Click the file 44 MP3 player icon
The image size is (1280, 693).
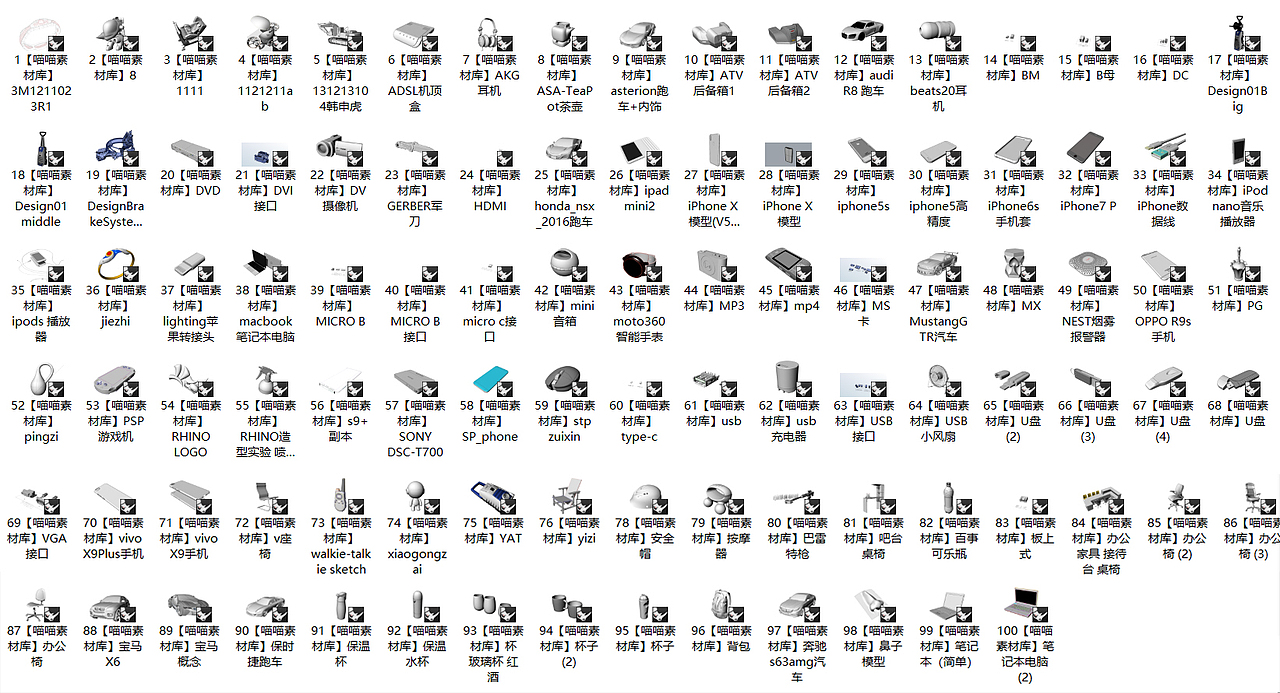714,266
